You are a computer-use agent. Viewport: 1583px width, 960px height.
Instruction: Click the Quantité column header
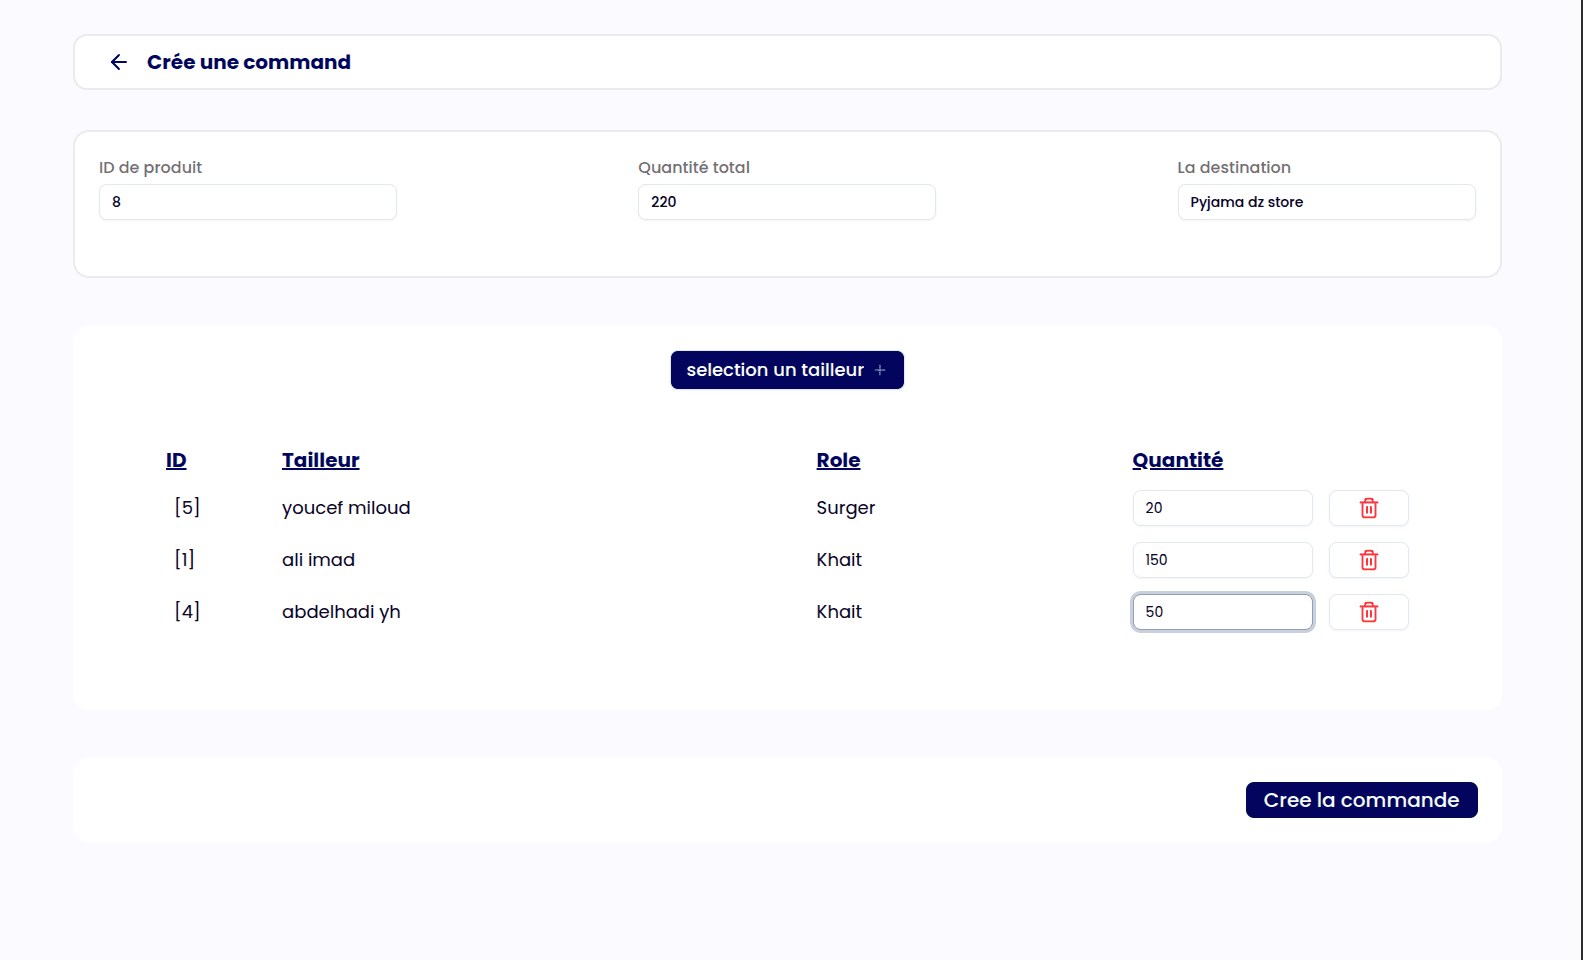[x=1177, y=460]
